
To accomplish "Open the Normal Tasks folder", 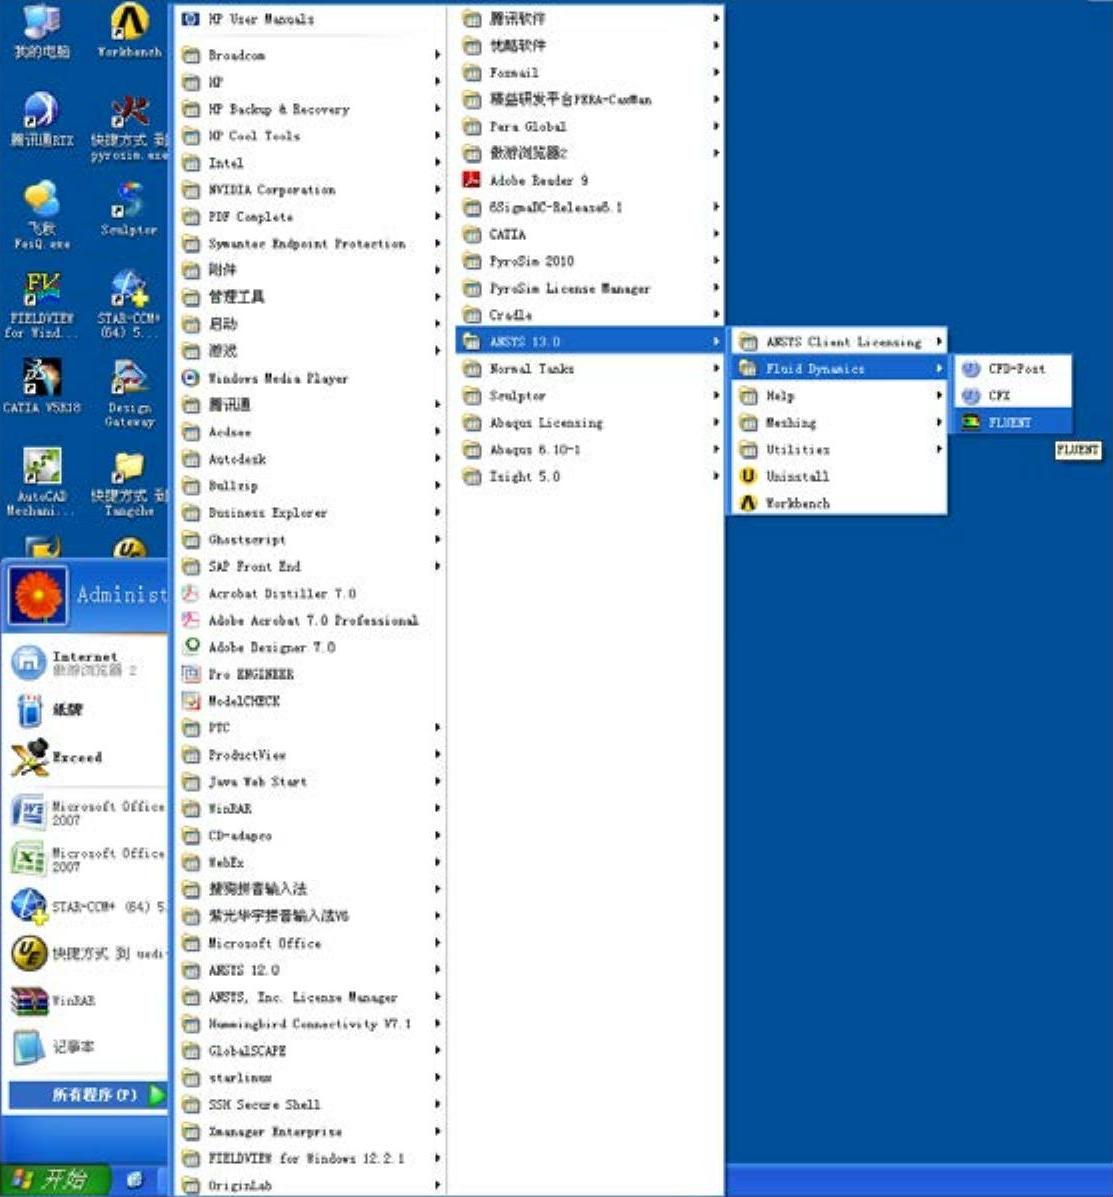I will [589, 369].
